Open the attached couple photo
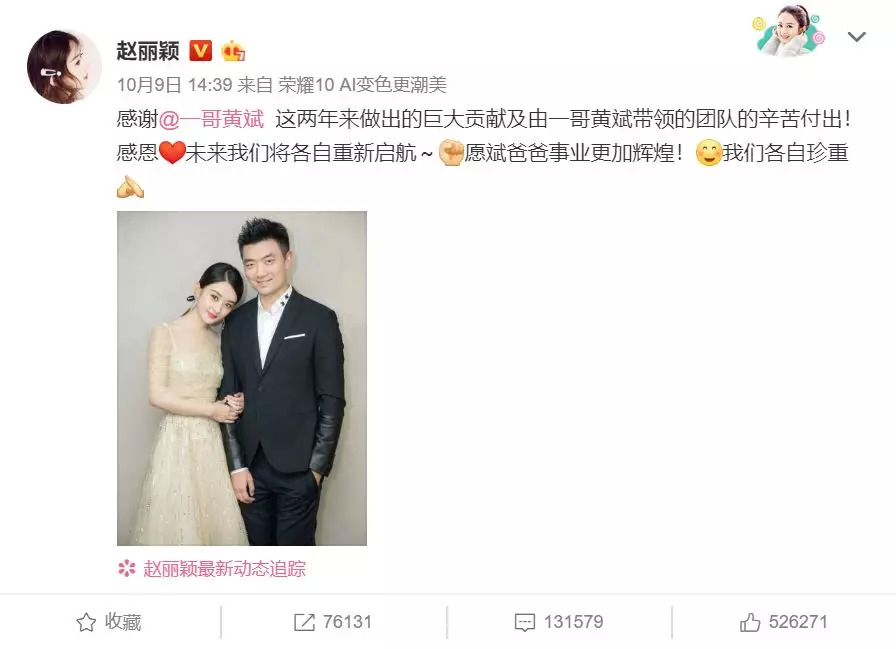 pos(242,378)
